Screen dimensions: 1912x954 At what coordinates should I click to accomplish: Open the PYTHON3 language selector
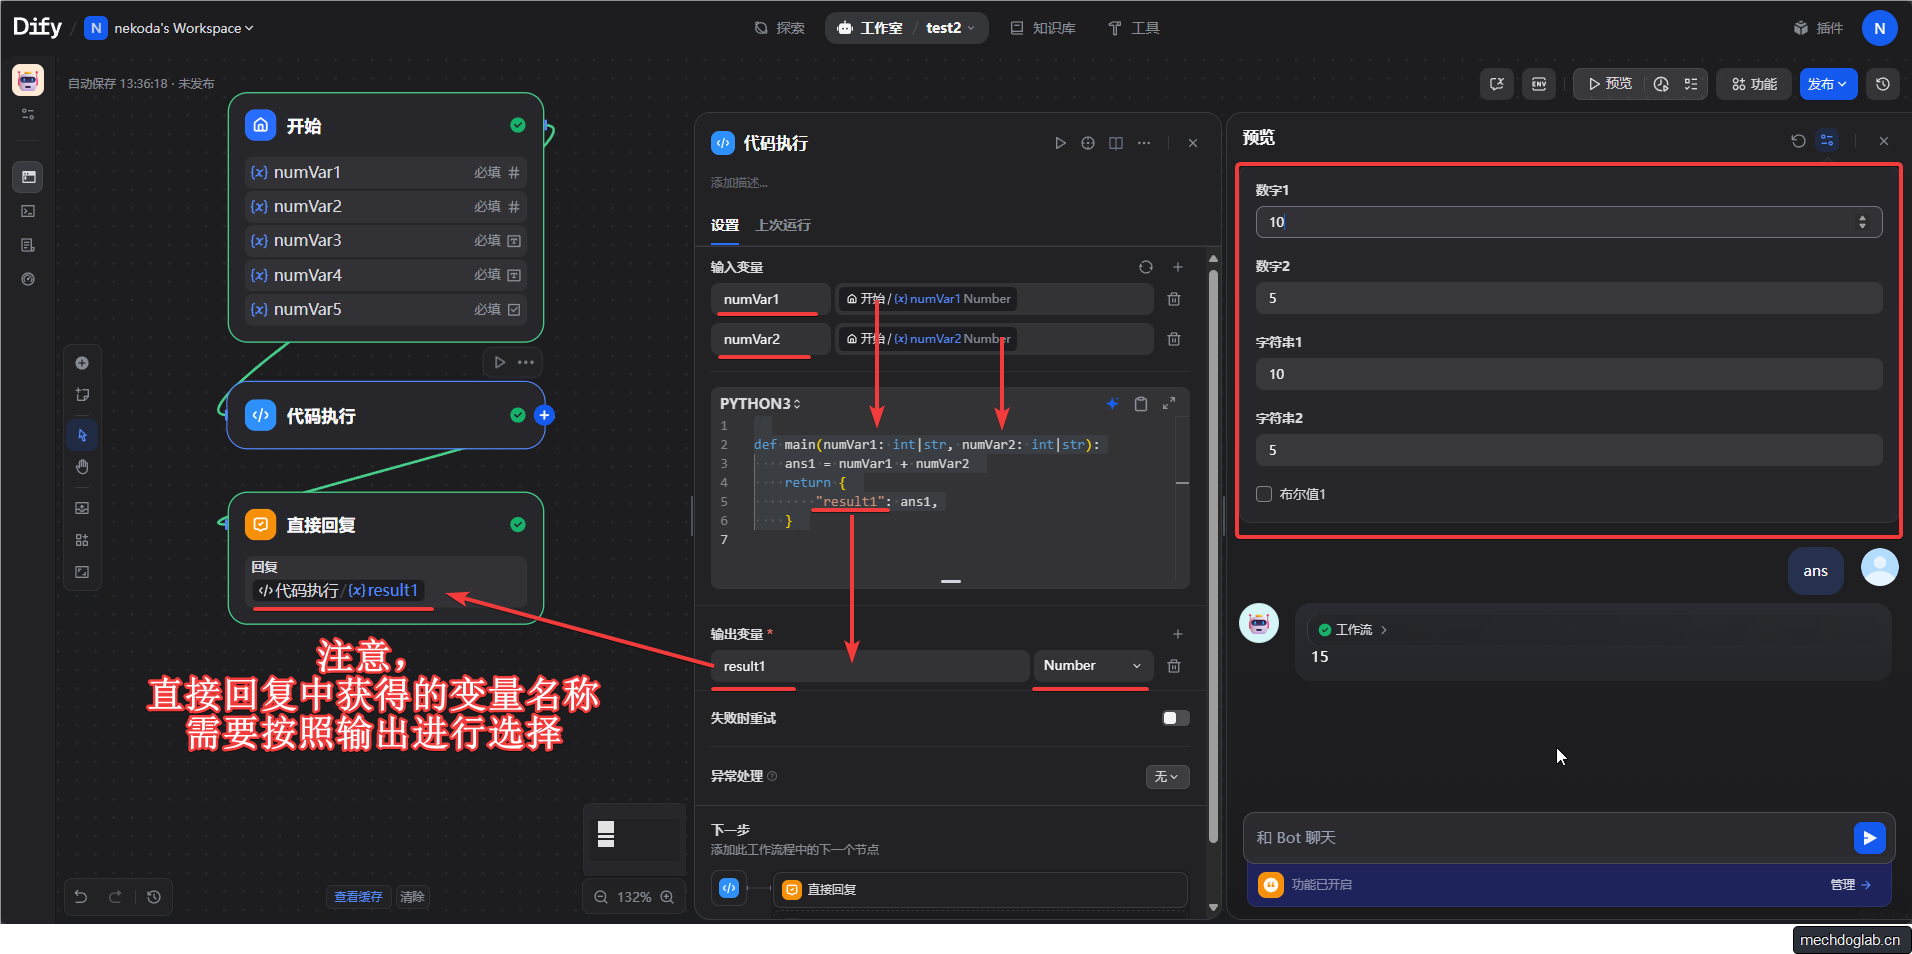click(x=760, y=404)
